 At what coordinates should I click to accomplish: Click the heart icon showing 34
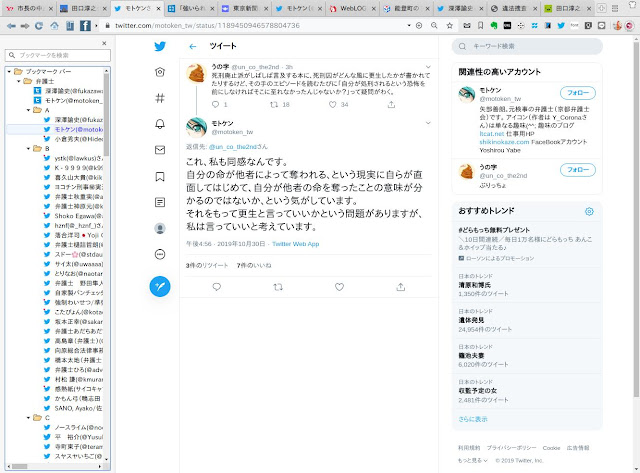click(x=333, y=104)
